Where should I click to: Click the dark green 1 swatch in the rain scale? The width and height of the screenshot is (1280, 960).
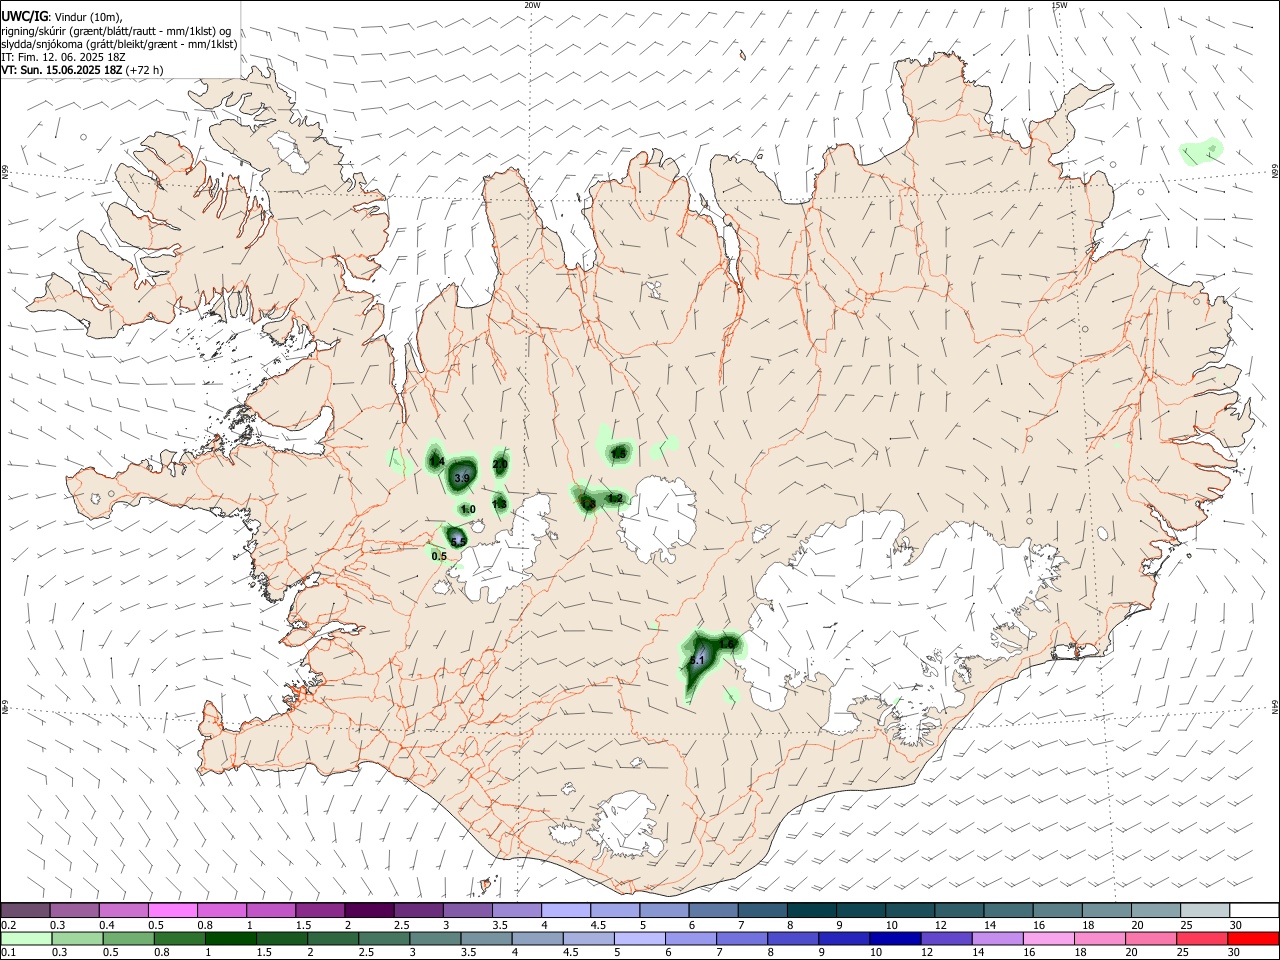coord(230,939)
